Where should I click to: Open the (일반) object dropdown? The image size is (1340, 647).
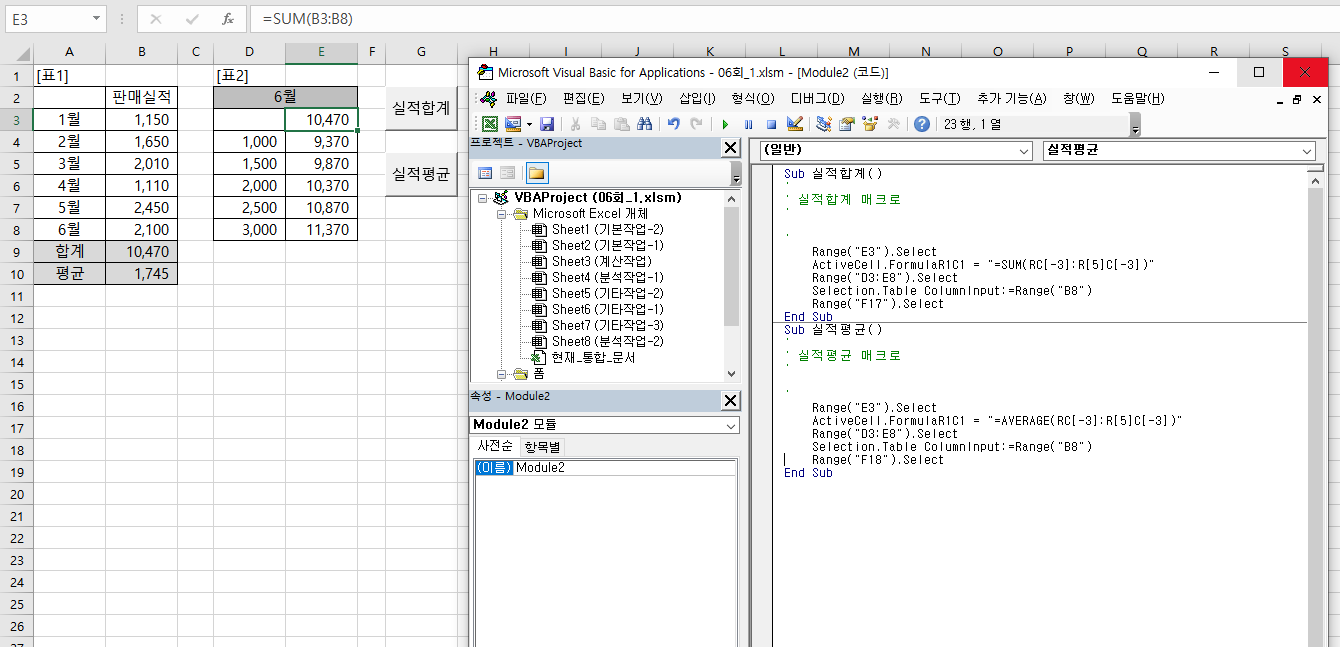1023,151
